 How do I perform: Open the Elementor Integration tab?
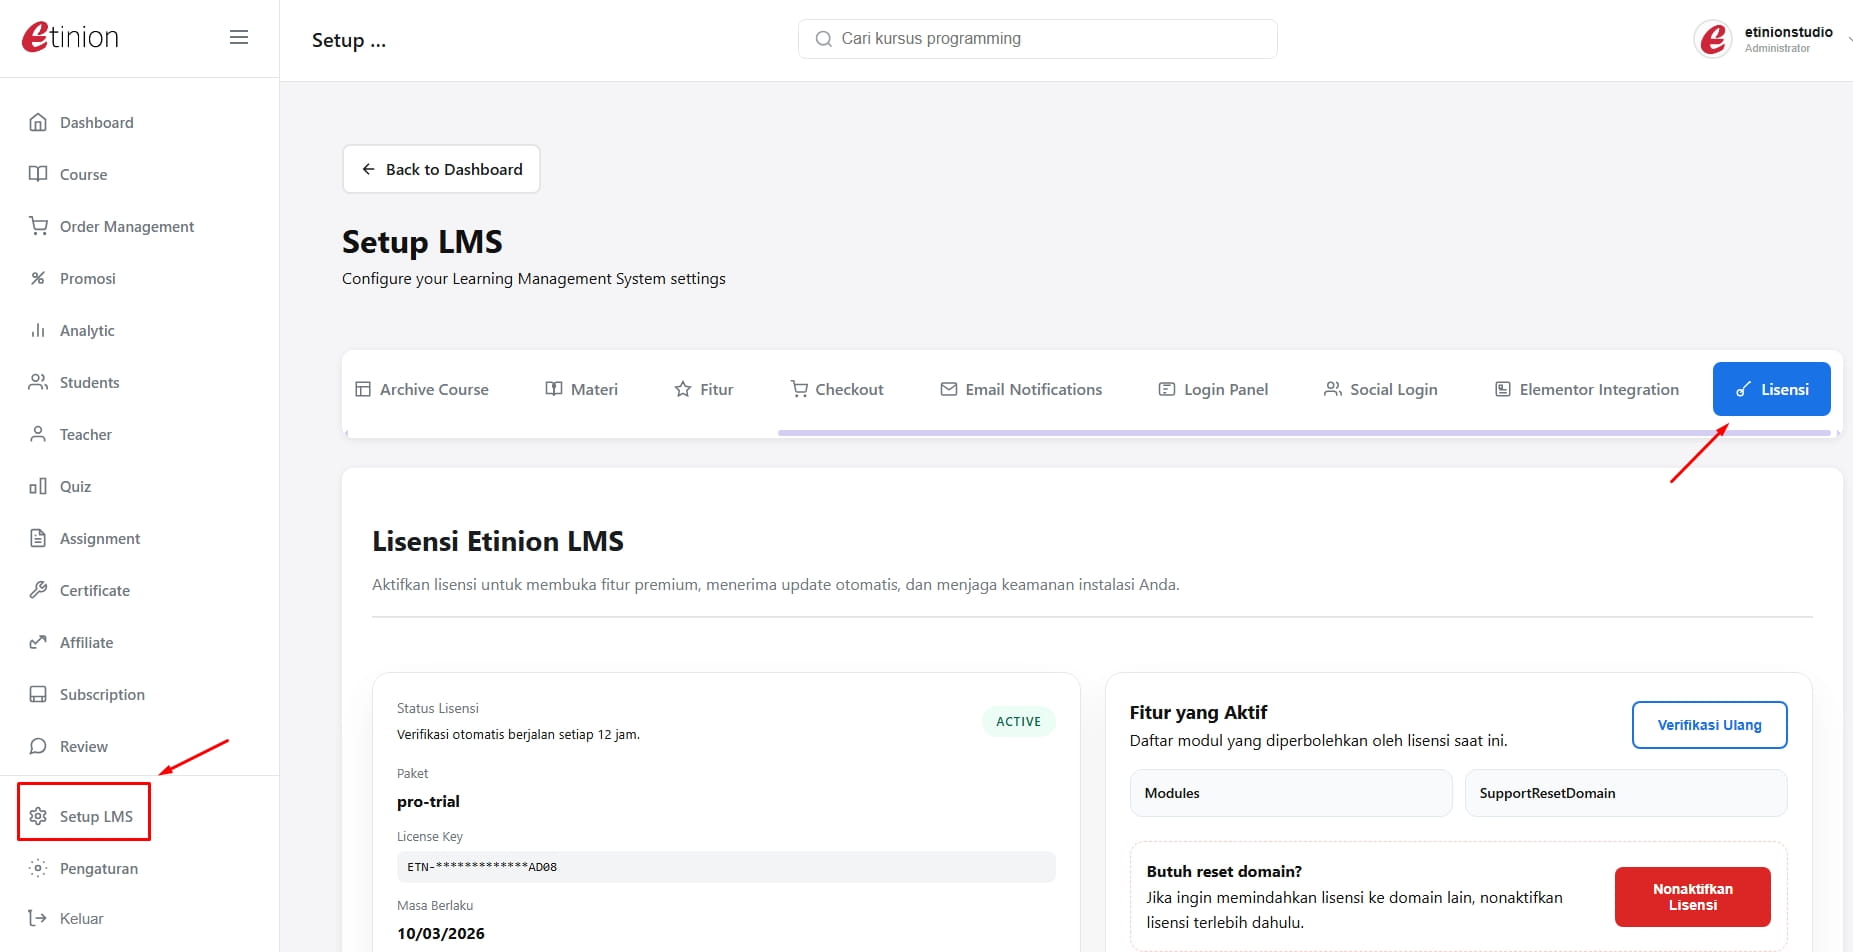(x=1586, y=390)
